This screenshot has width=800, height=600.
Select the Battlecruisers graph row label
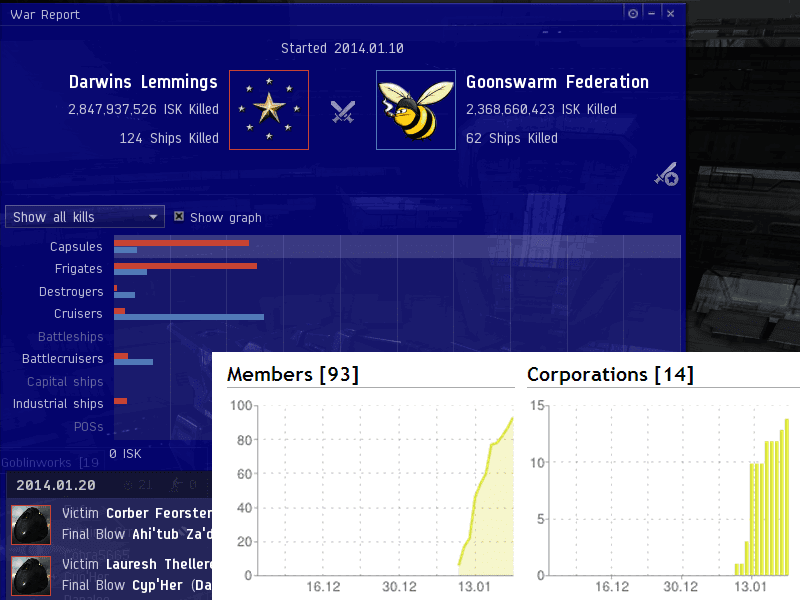coord(62,359)
